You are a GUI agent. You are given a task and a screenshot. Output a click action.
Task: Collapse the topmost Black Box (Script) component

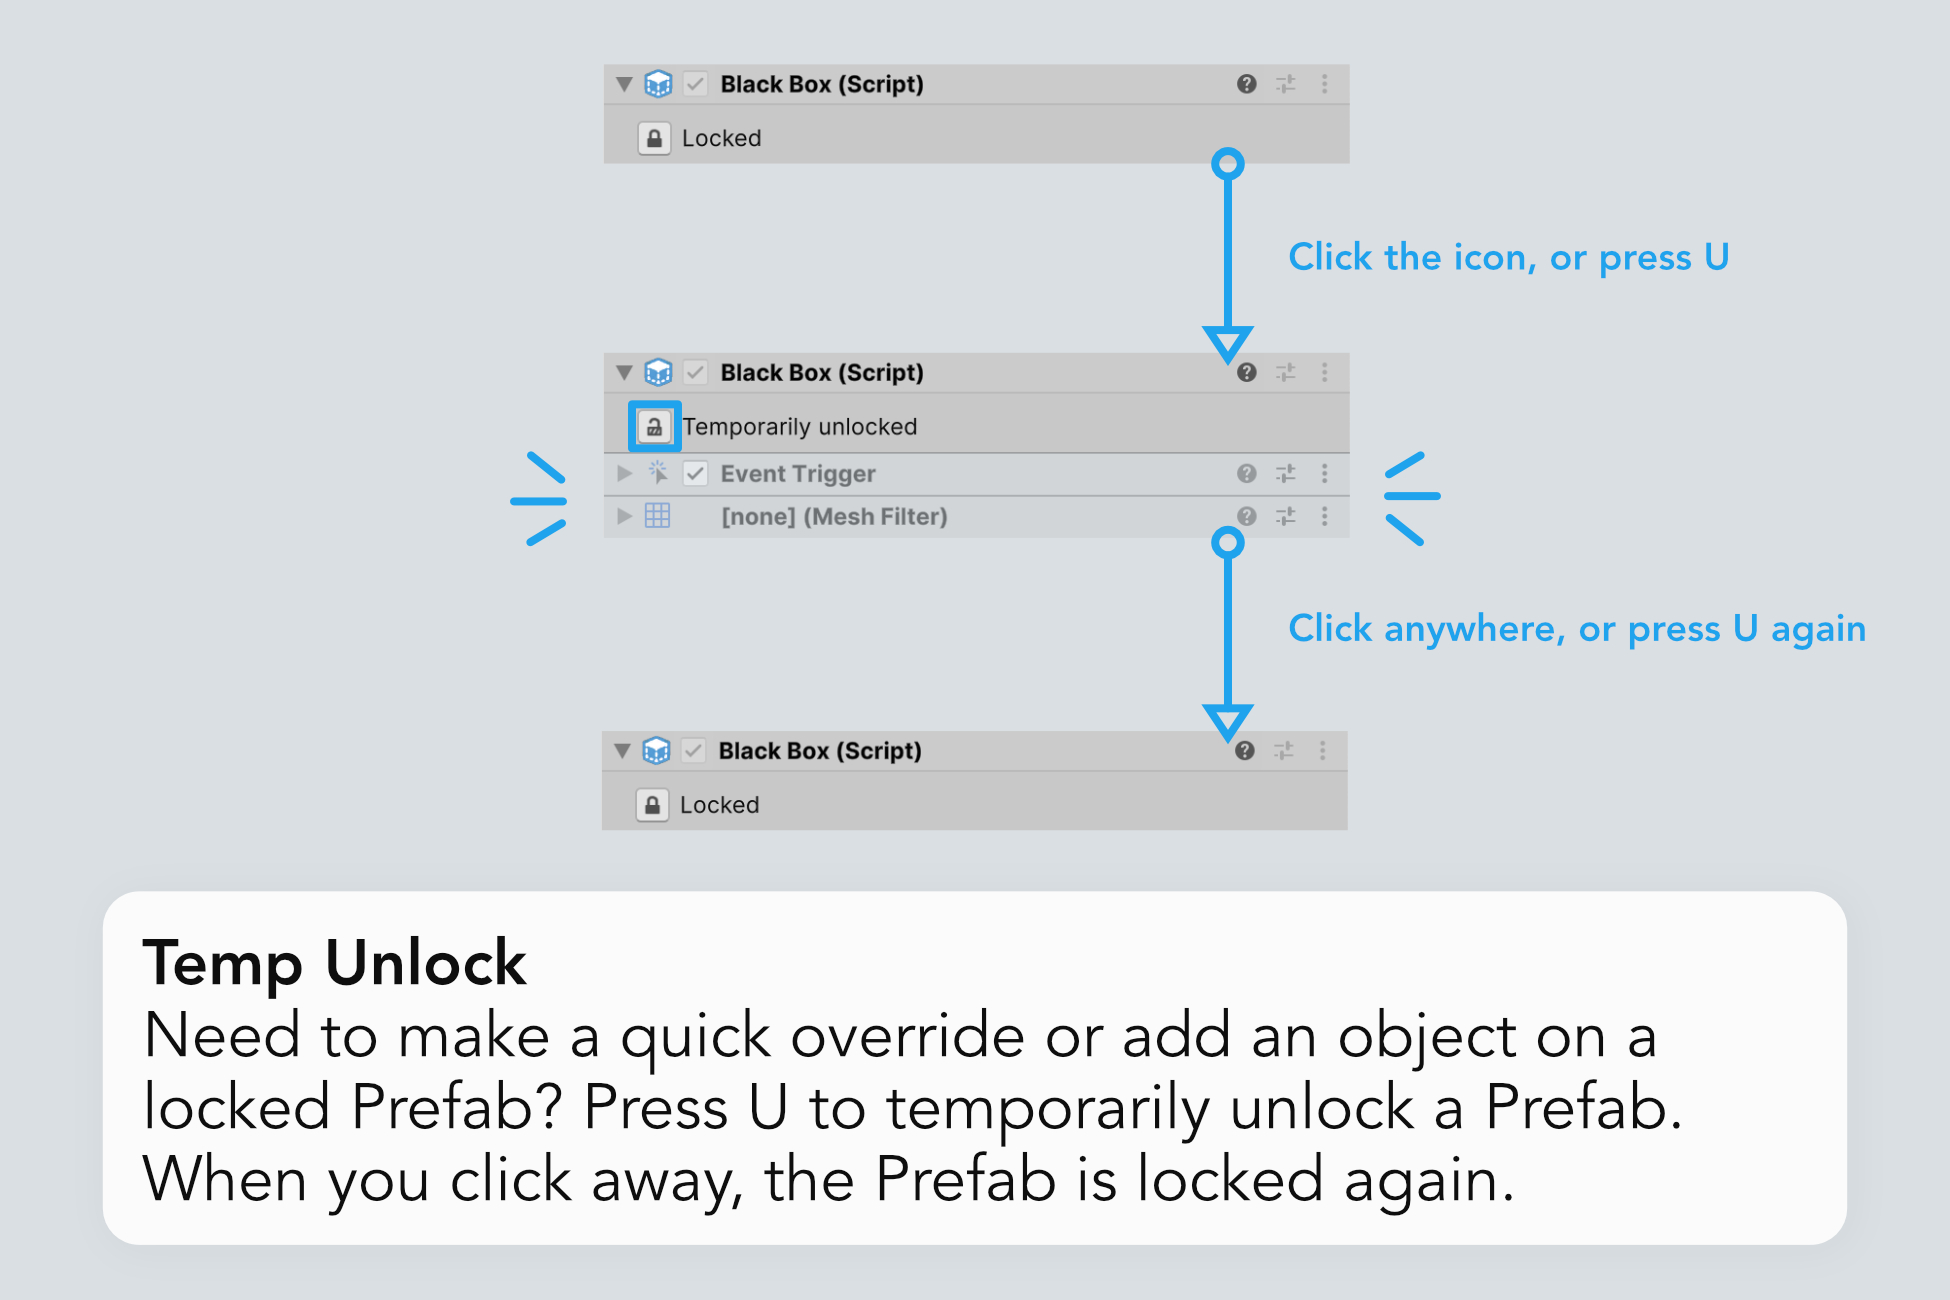pos(624,84)
